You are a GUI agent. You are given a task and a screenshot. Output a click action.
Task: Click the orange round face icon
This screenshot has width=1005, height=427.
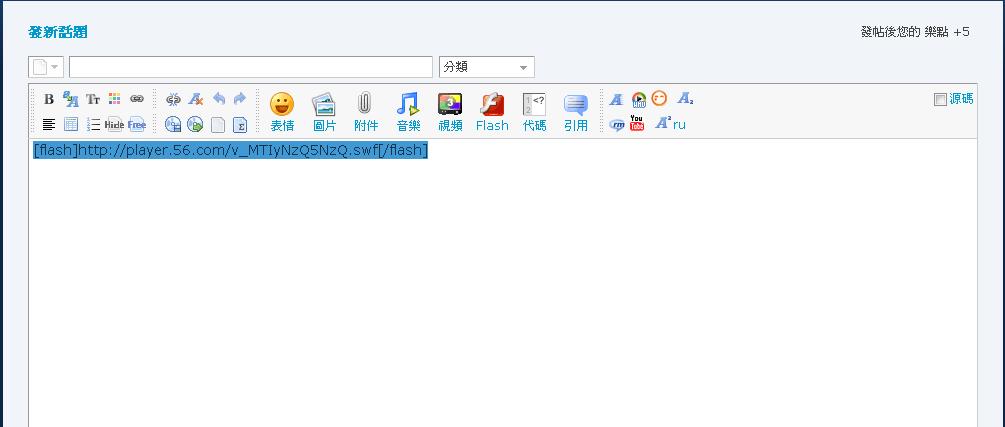click(x=659, y=98)
